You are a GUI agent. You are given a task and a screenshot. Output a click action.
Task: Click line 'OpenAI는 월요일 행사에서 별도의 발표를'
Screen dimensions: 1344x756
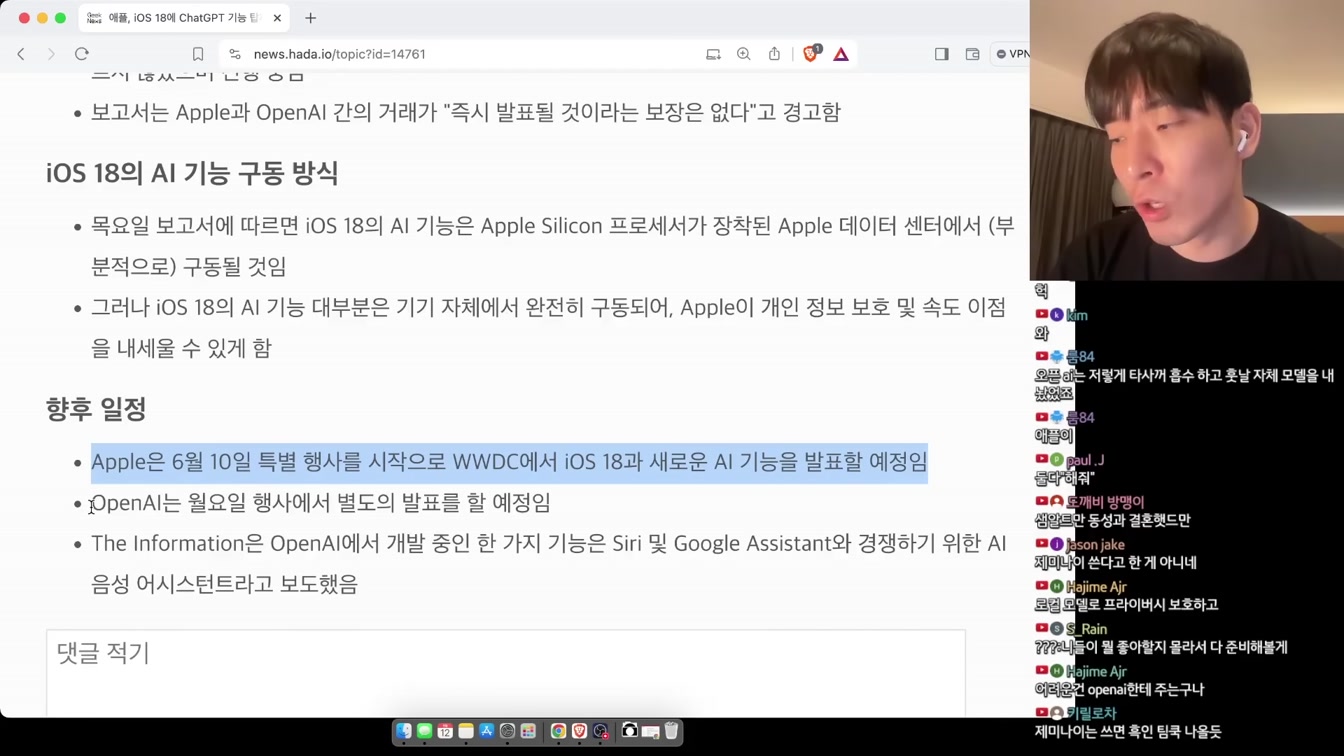coord(321,503)
